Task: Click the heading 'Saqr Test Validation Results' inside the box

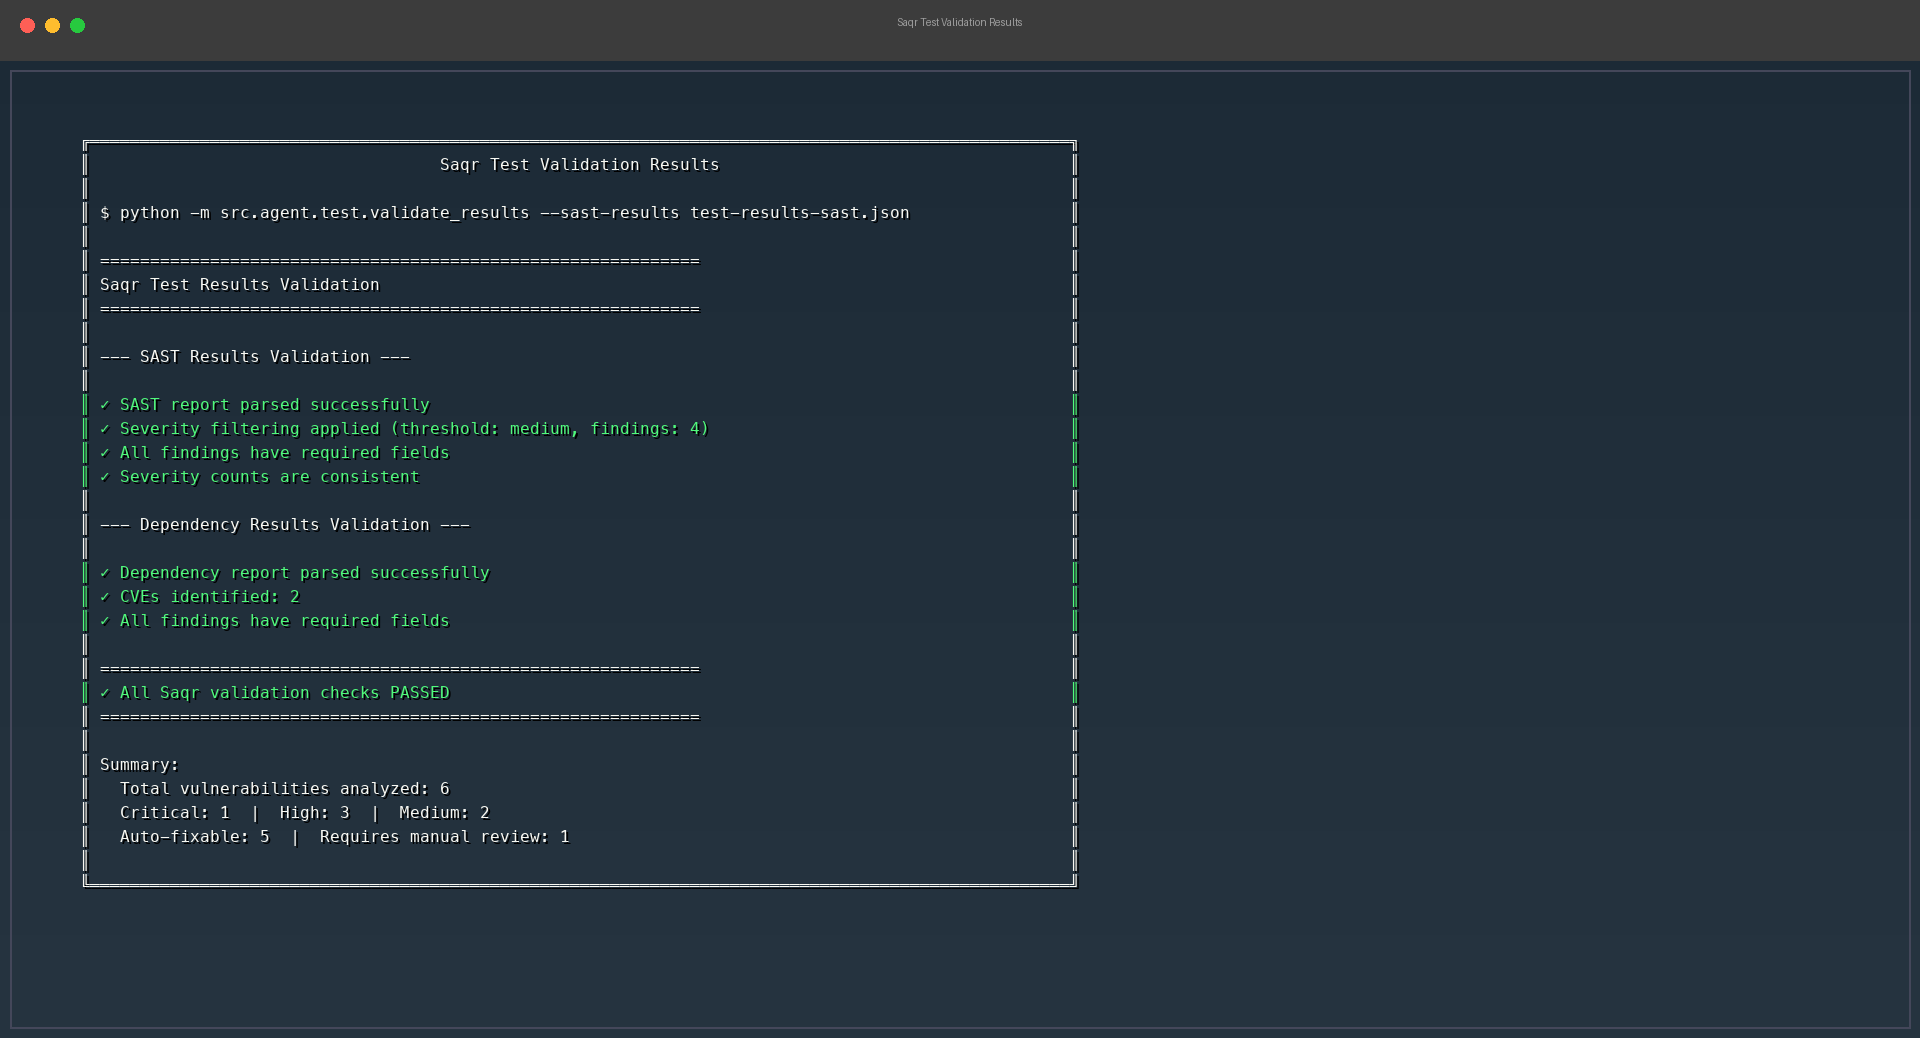Action: pyautogui.click(x=579, y=165)
